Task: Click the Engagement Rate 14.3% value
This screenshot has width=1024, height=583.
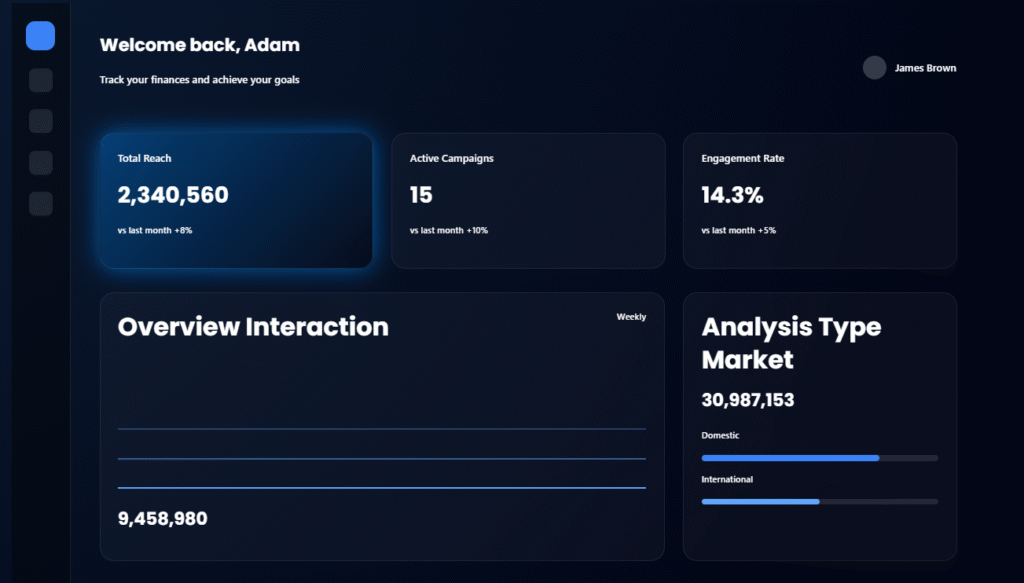Action: (732, 195)
